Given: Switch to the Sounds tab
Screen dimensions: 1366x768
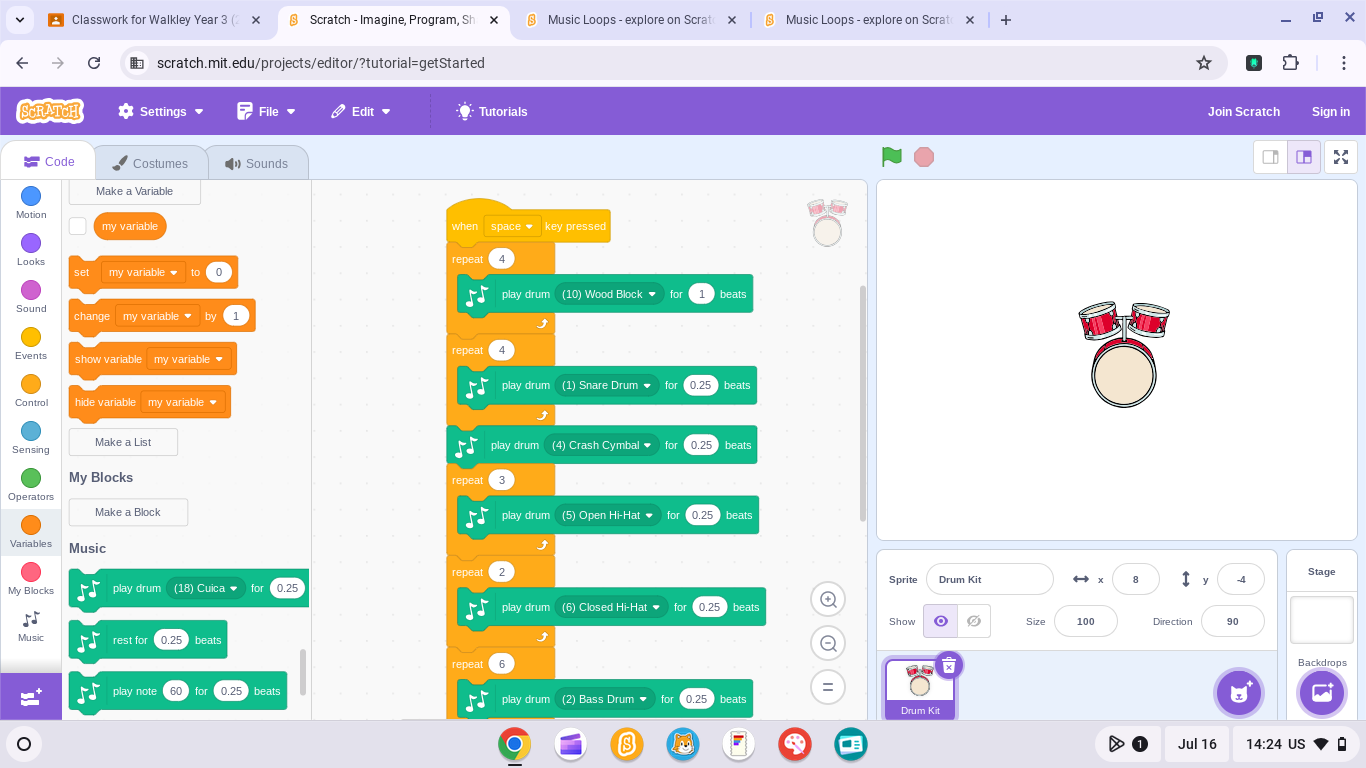Looking at the screenshot, I should [257, 163].
